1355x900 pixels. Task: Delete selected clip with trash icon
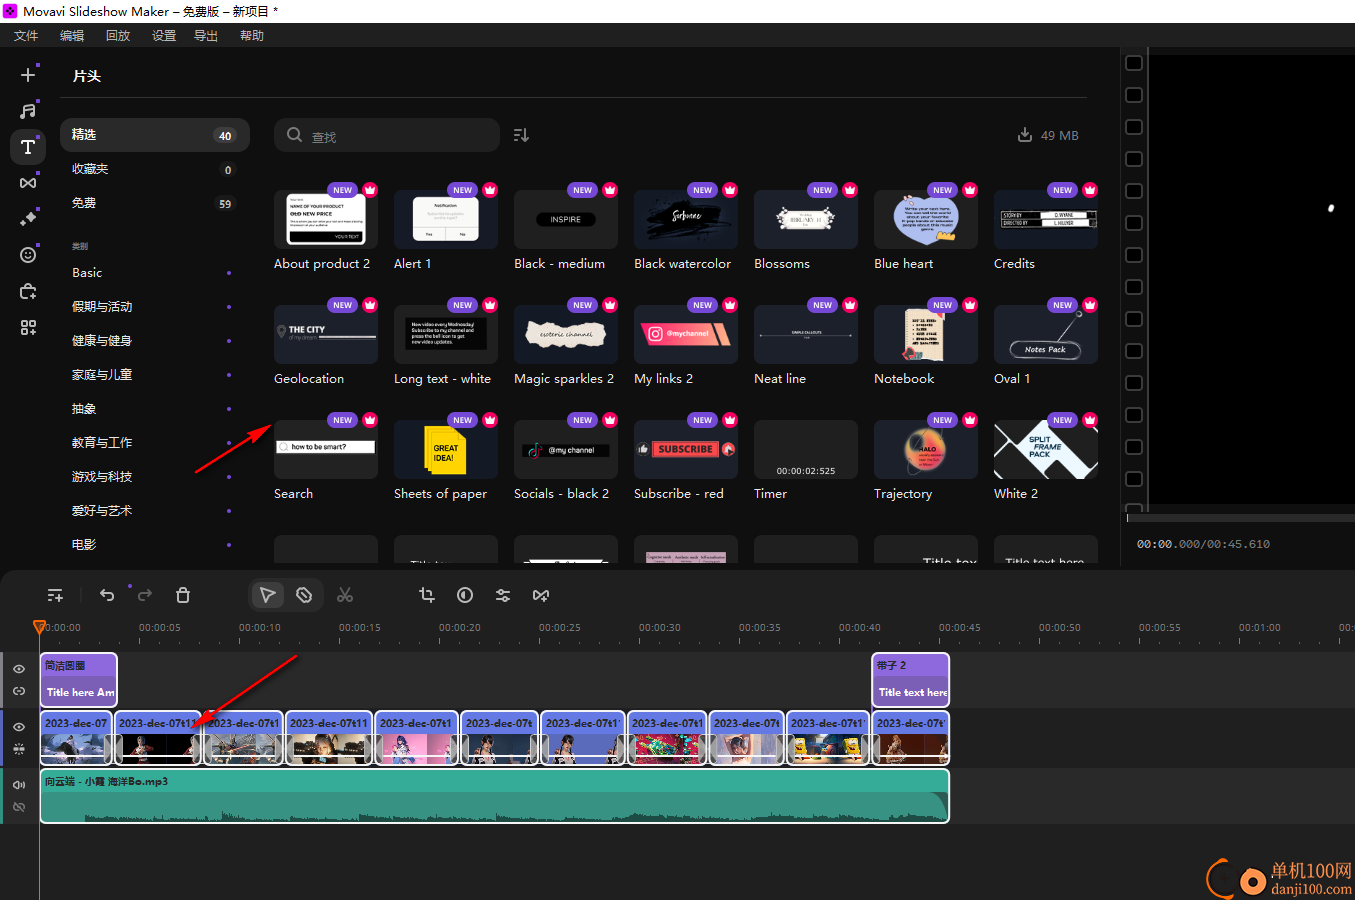pos(183,595)
